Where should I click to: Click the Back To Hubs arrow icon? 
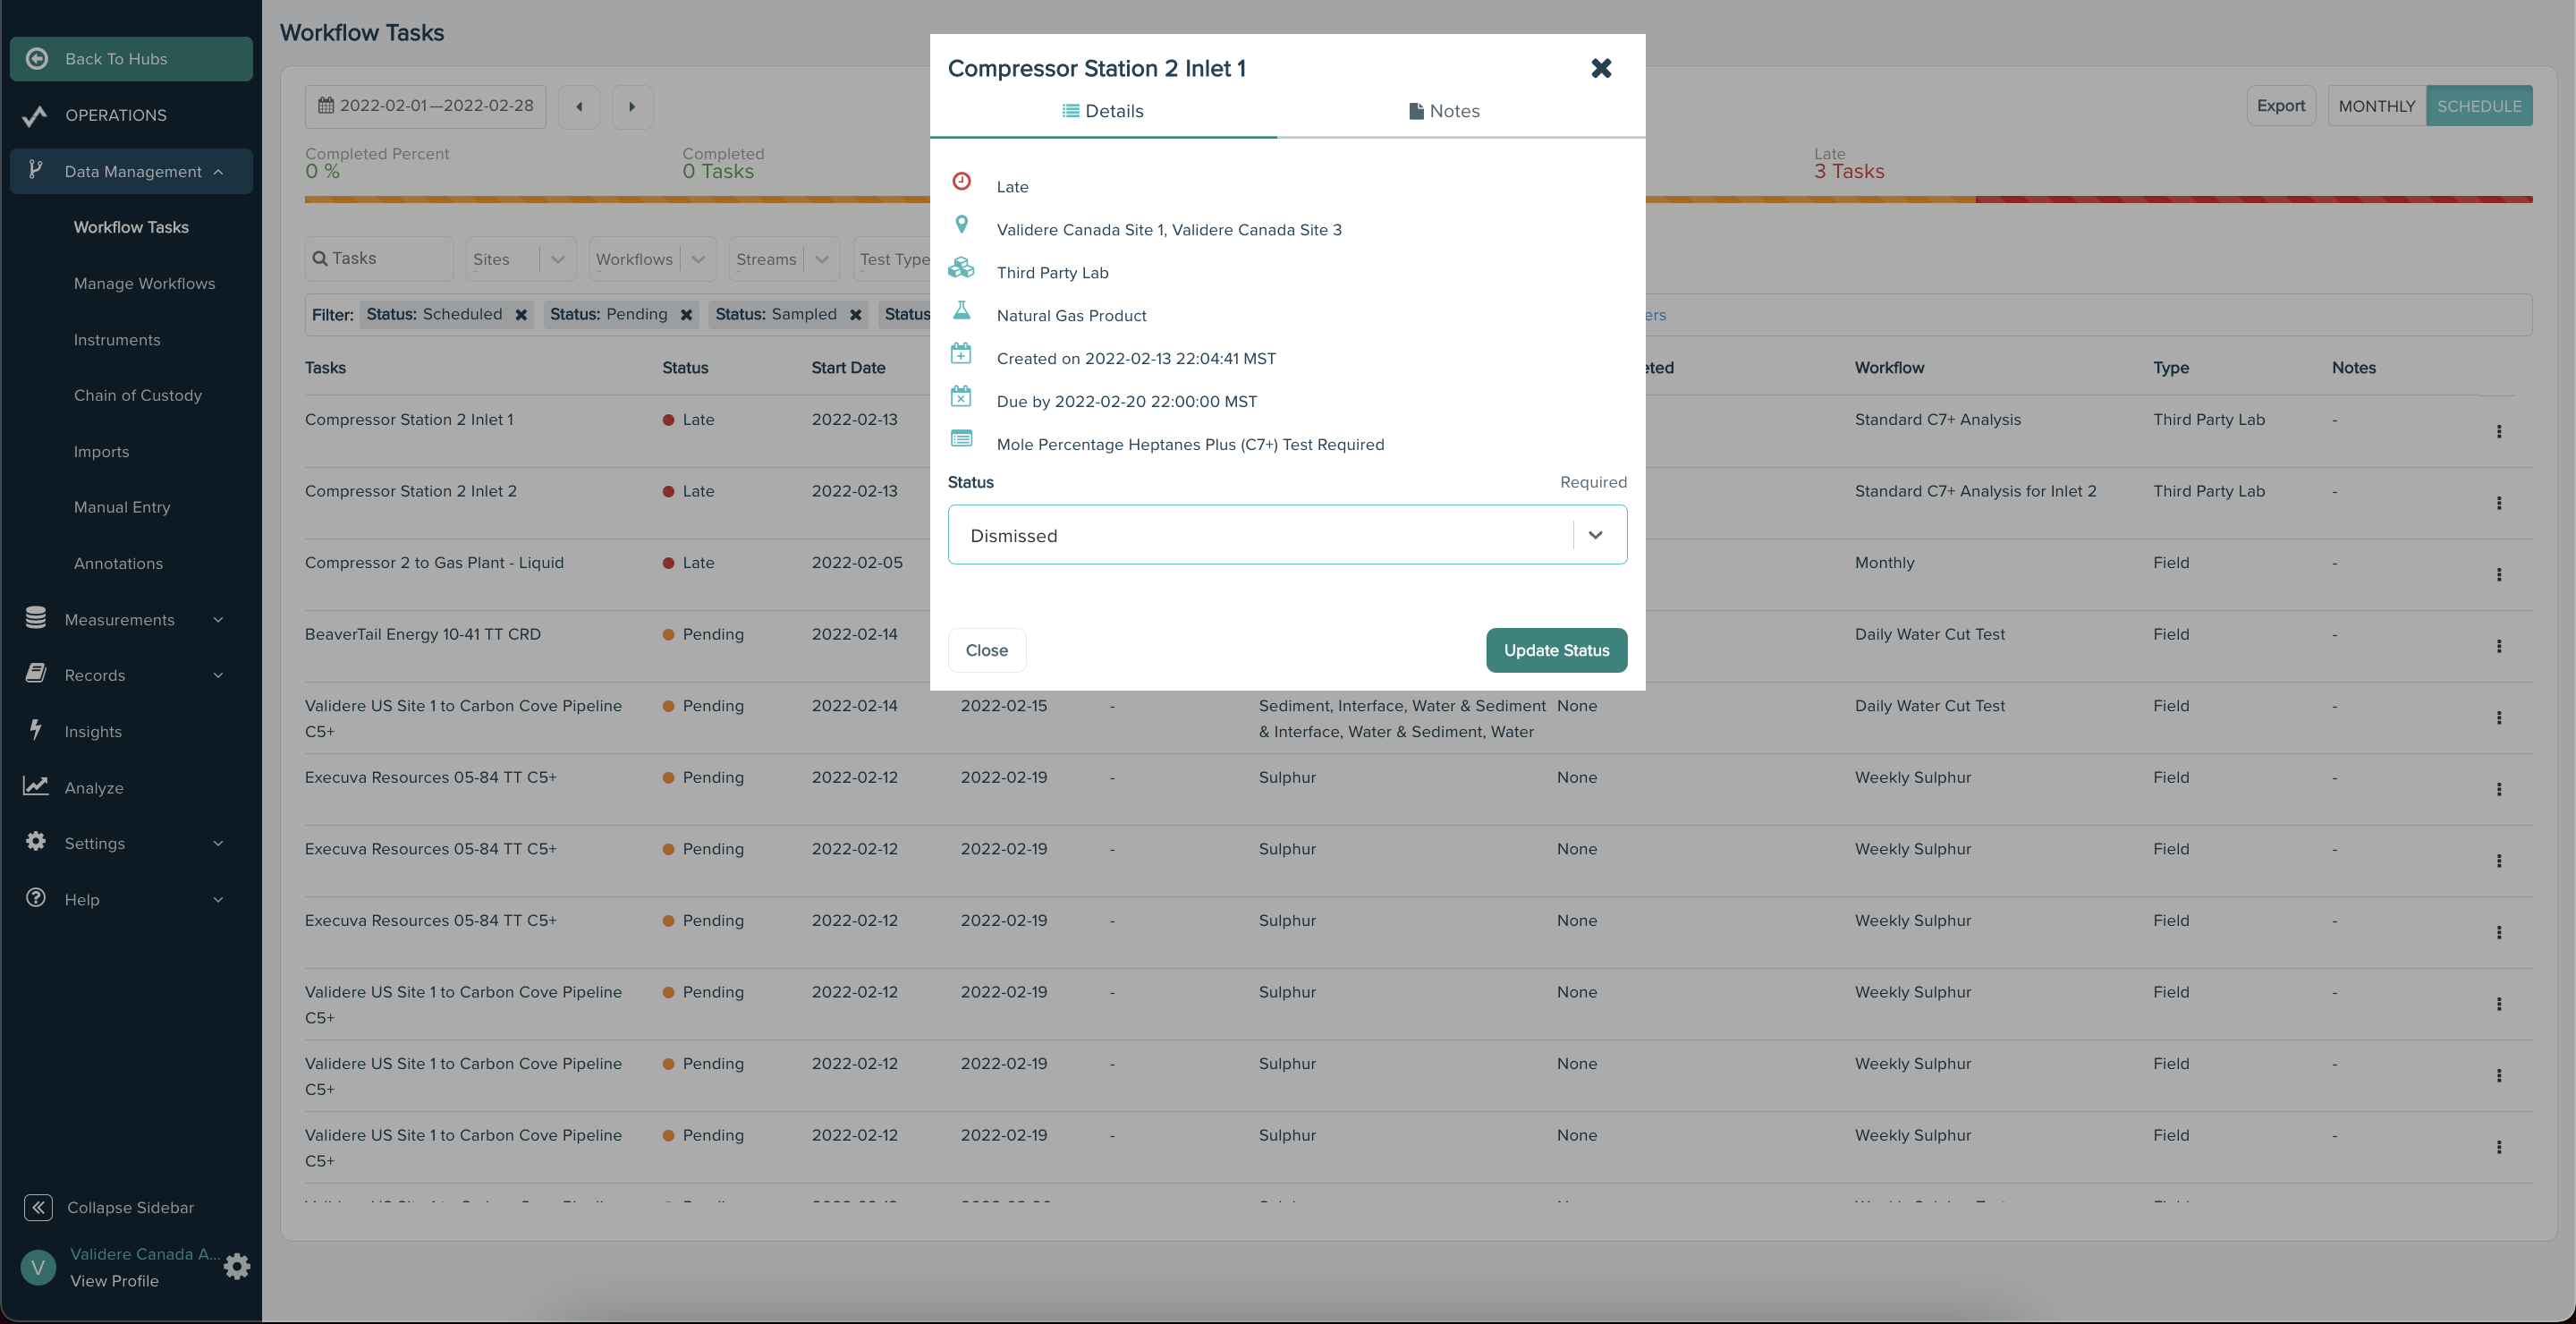pos(37,59)
